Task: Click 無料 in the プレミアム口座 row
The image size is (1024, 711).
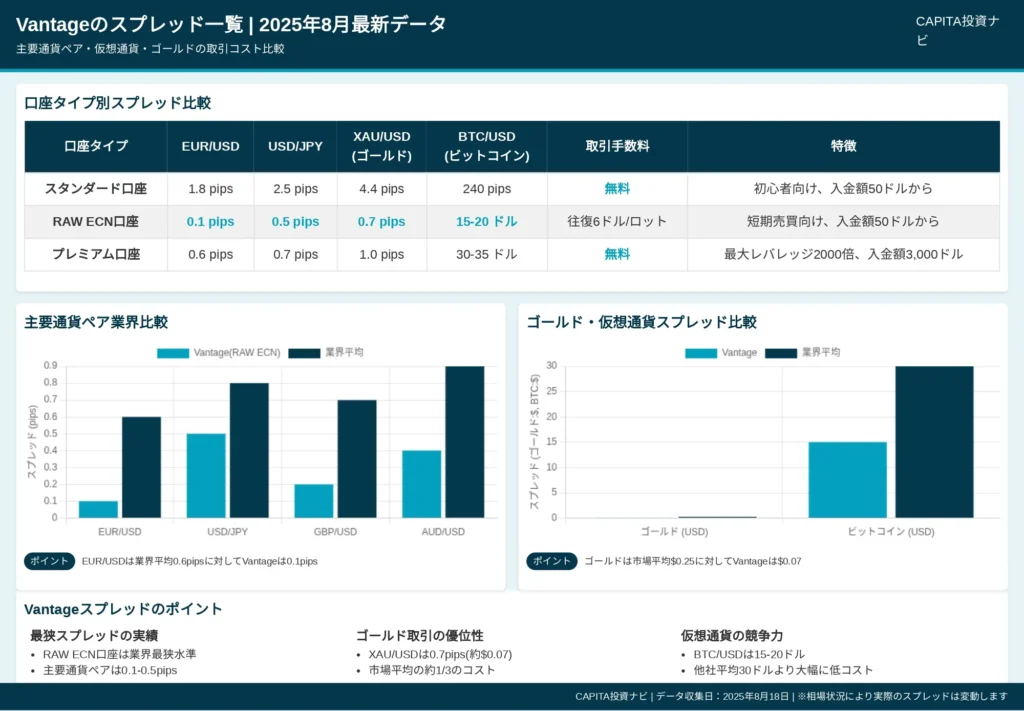Action: (x=617, y=254)
